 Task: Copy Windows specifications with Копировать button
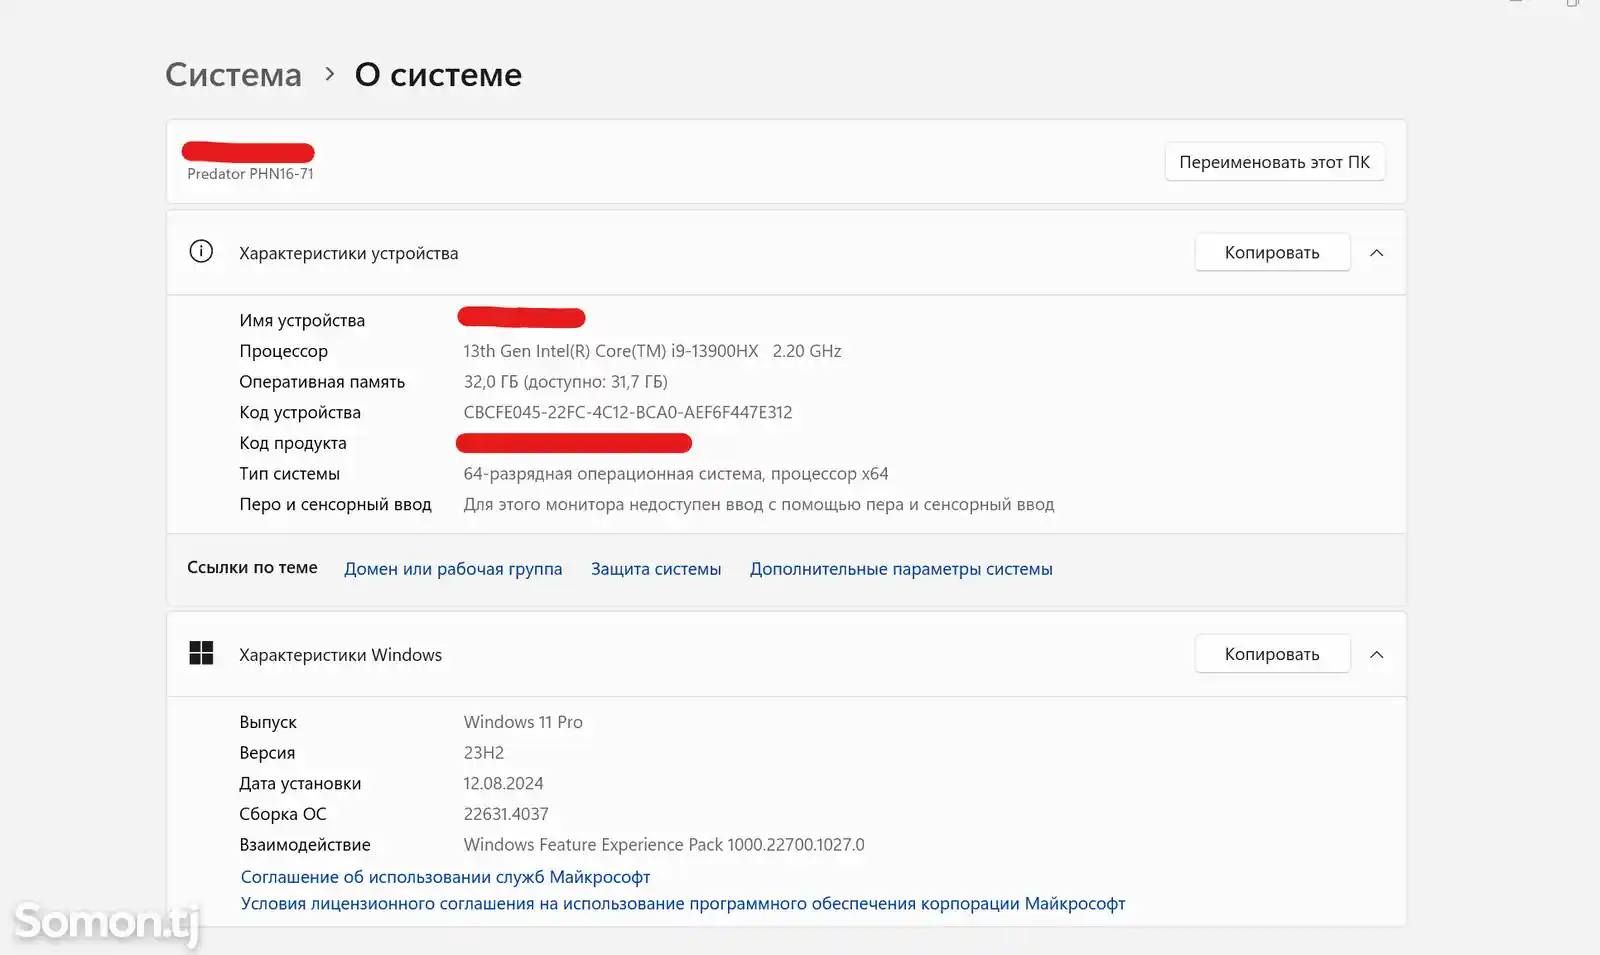(1272, 654)
